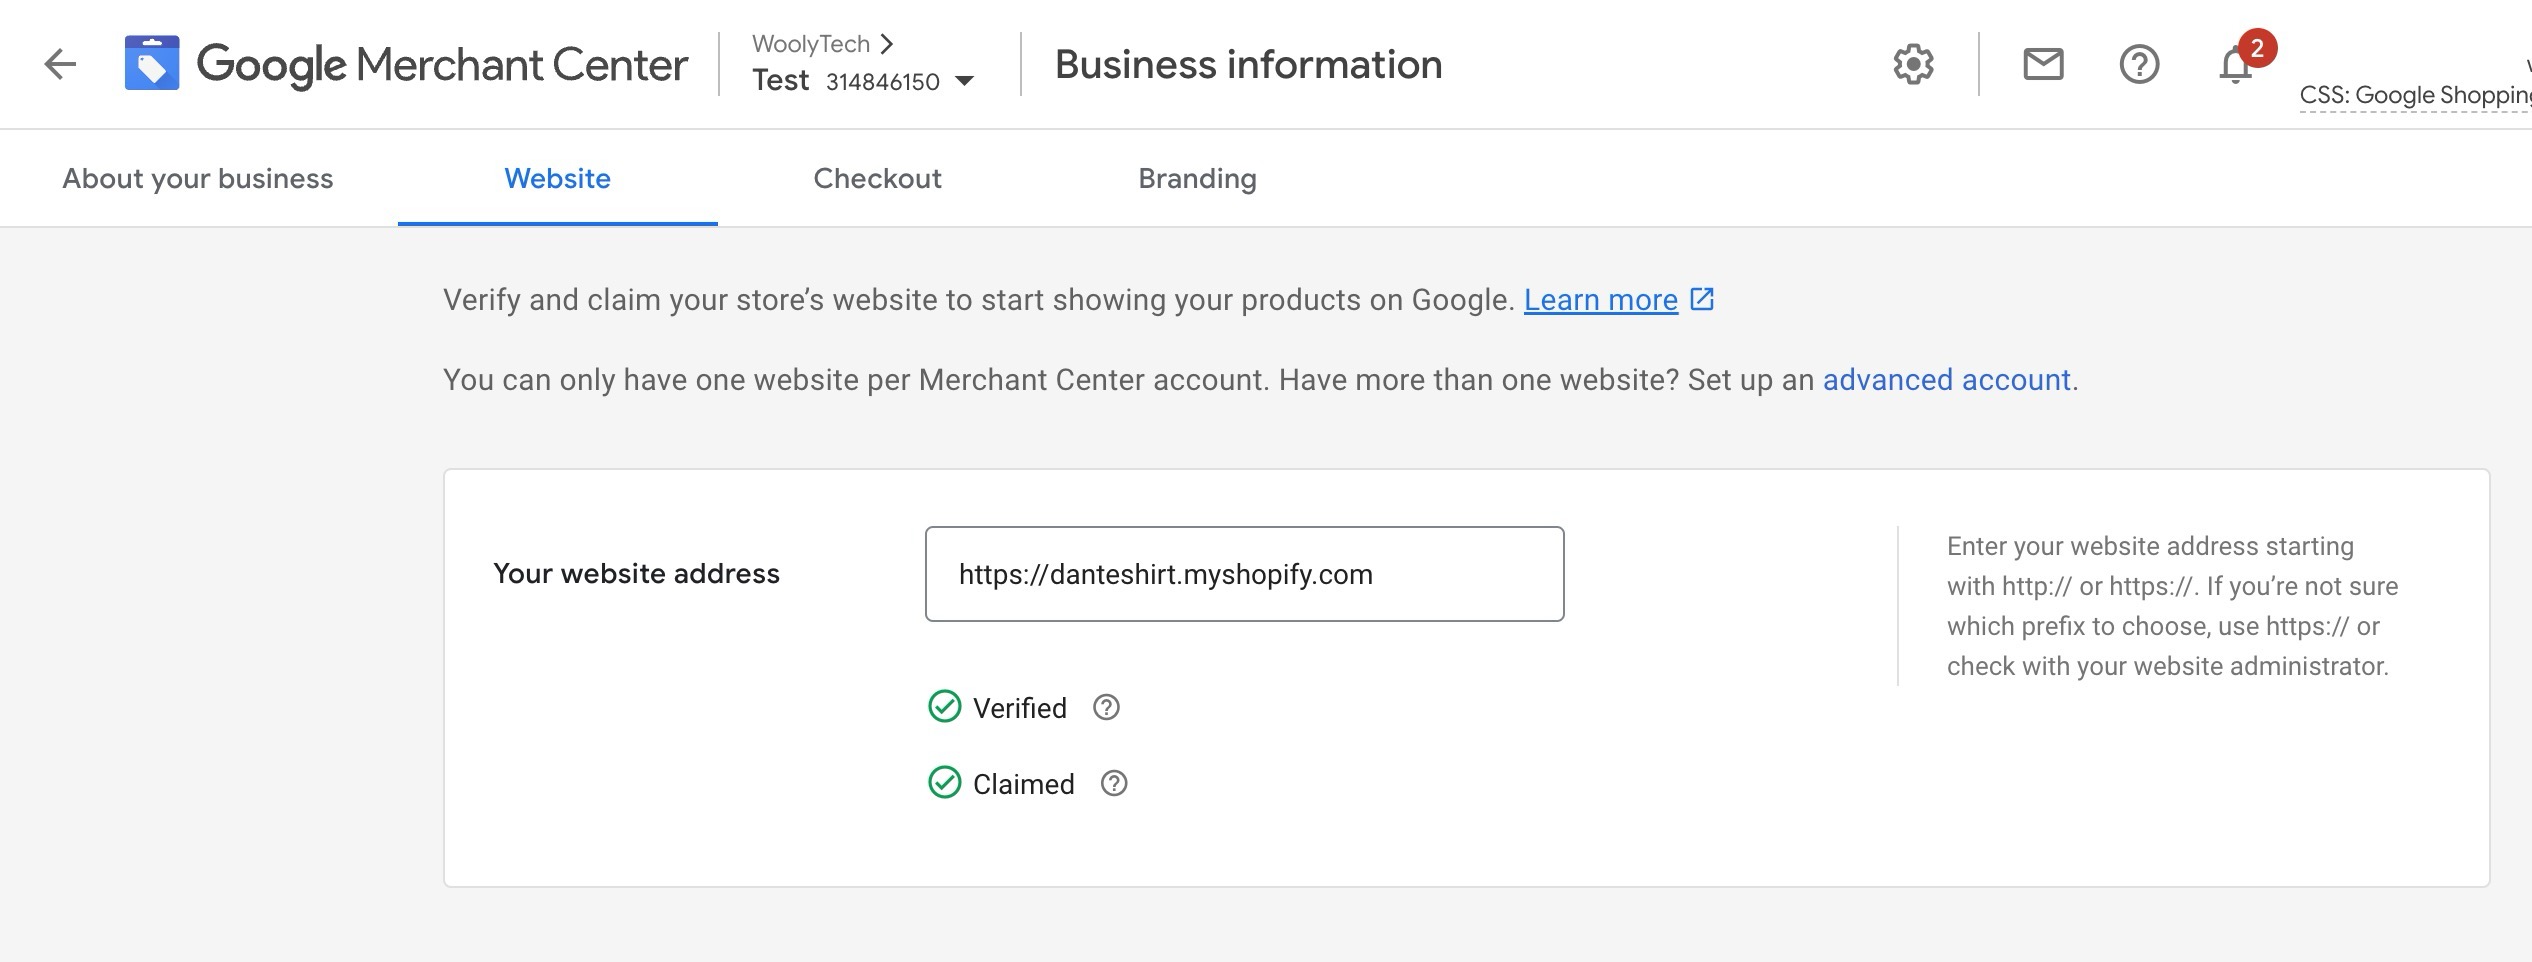Go to the Branding tab

(x=1197, y=178)
